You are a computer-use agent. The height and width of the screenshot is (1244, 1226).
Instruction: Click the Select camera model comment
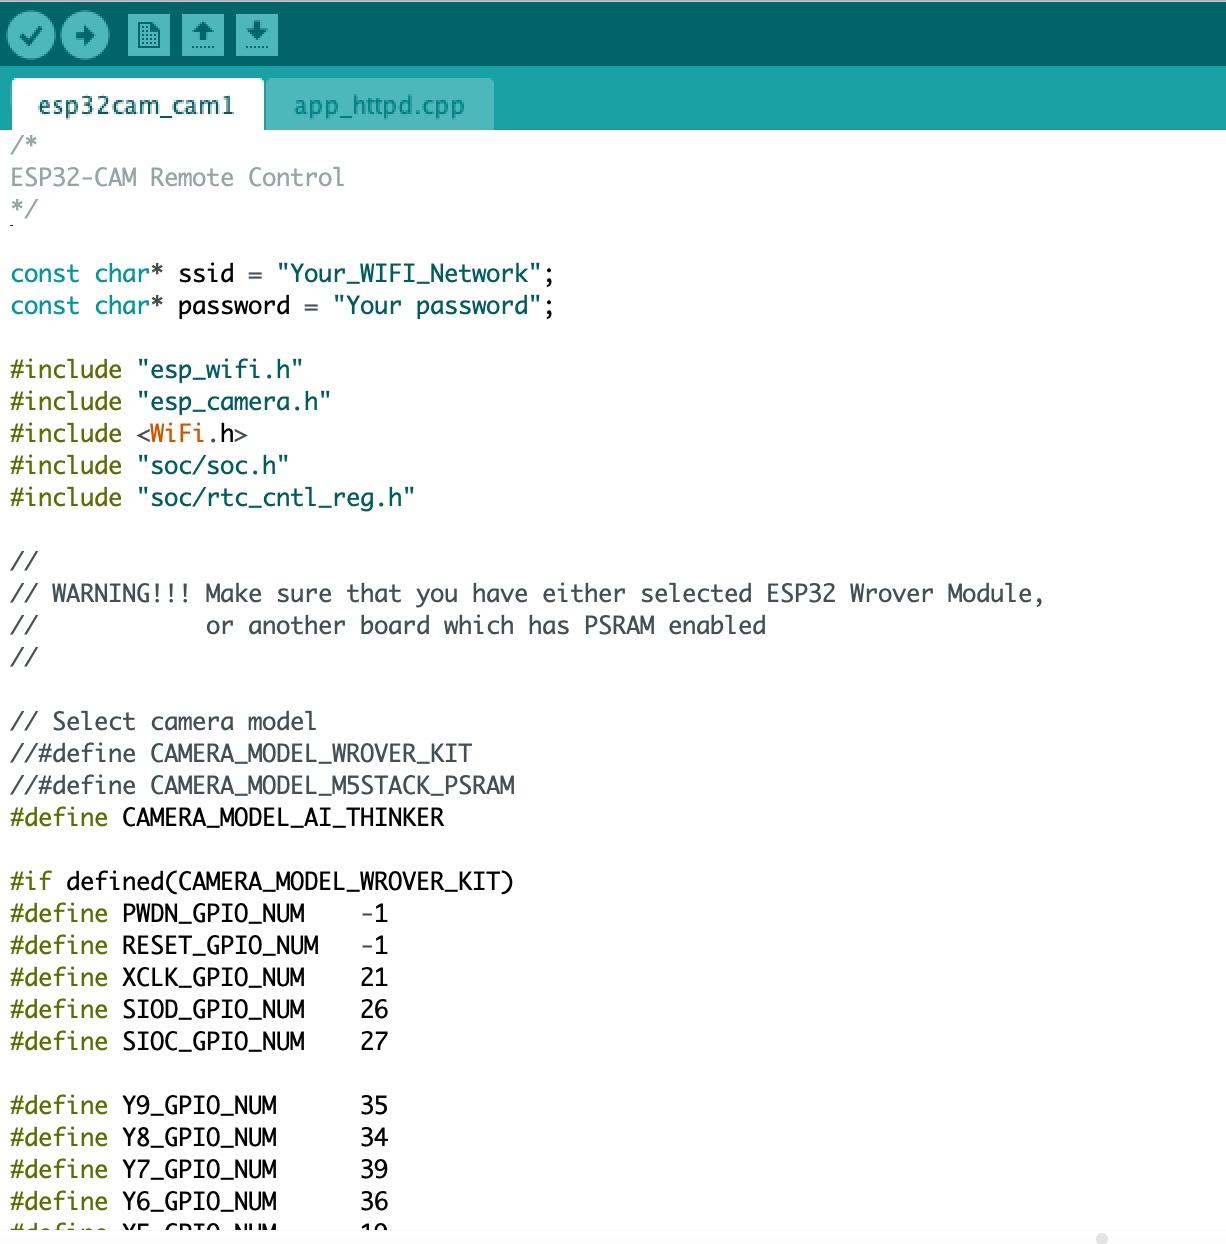163,721
